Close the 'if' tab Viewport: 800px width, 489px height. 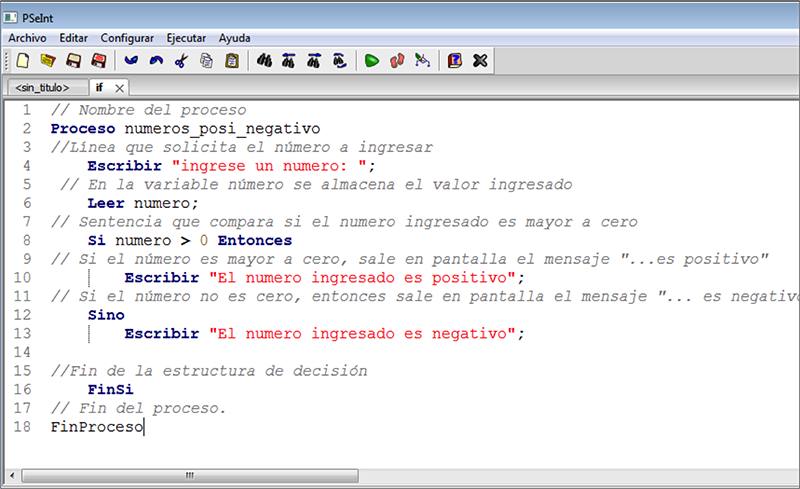(x=118, y=88)
